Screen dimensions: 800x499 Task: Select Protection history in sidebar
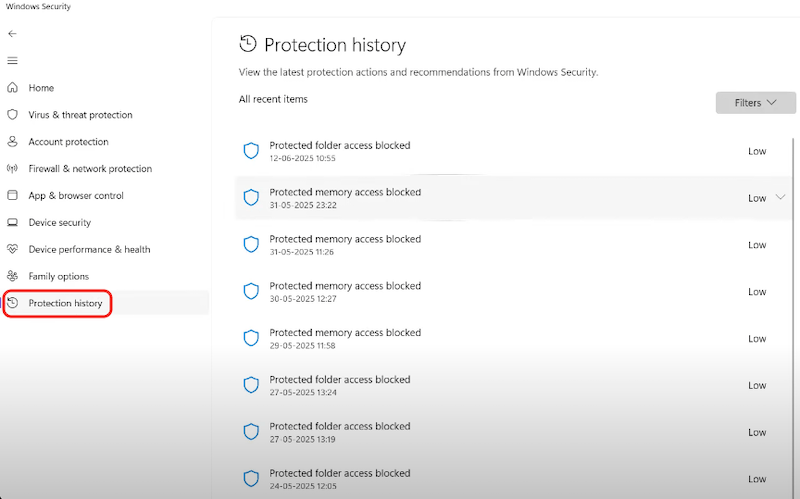[65, 303]
